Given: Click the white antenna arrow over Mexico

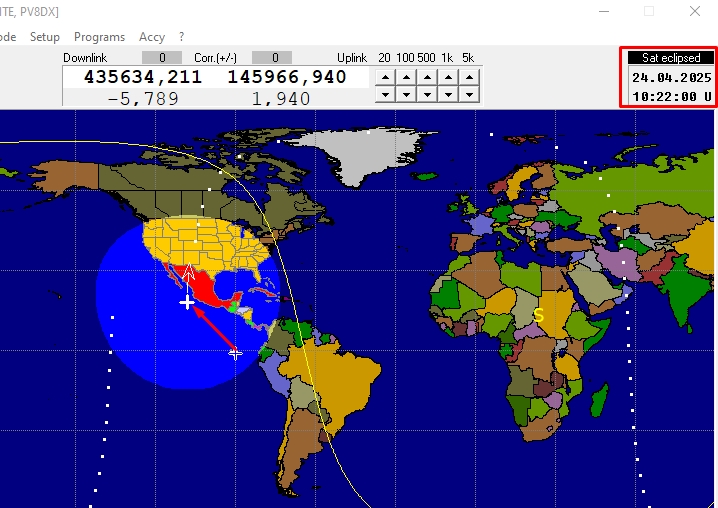Looking at the screenshot, I should click(x=189, y=272).
